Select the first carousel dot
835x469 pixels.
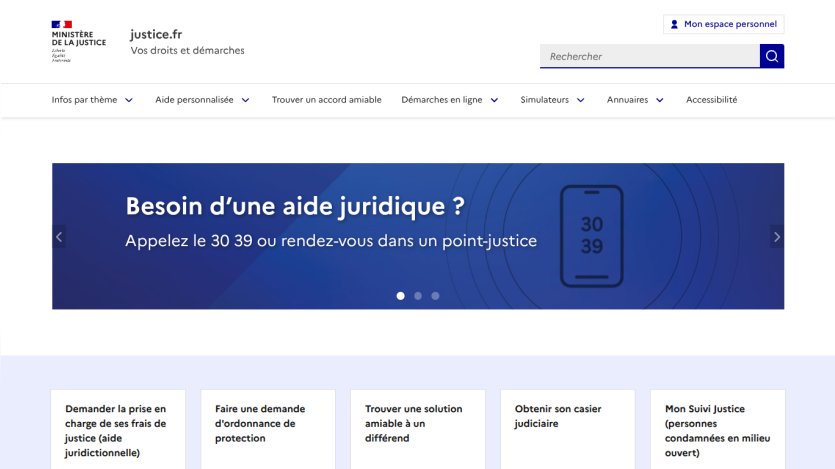(x=400, y=296)
